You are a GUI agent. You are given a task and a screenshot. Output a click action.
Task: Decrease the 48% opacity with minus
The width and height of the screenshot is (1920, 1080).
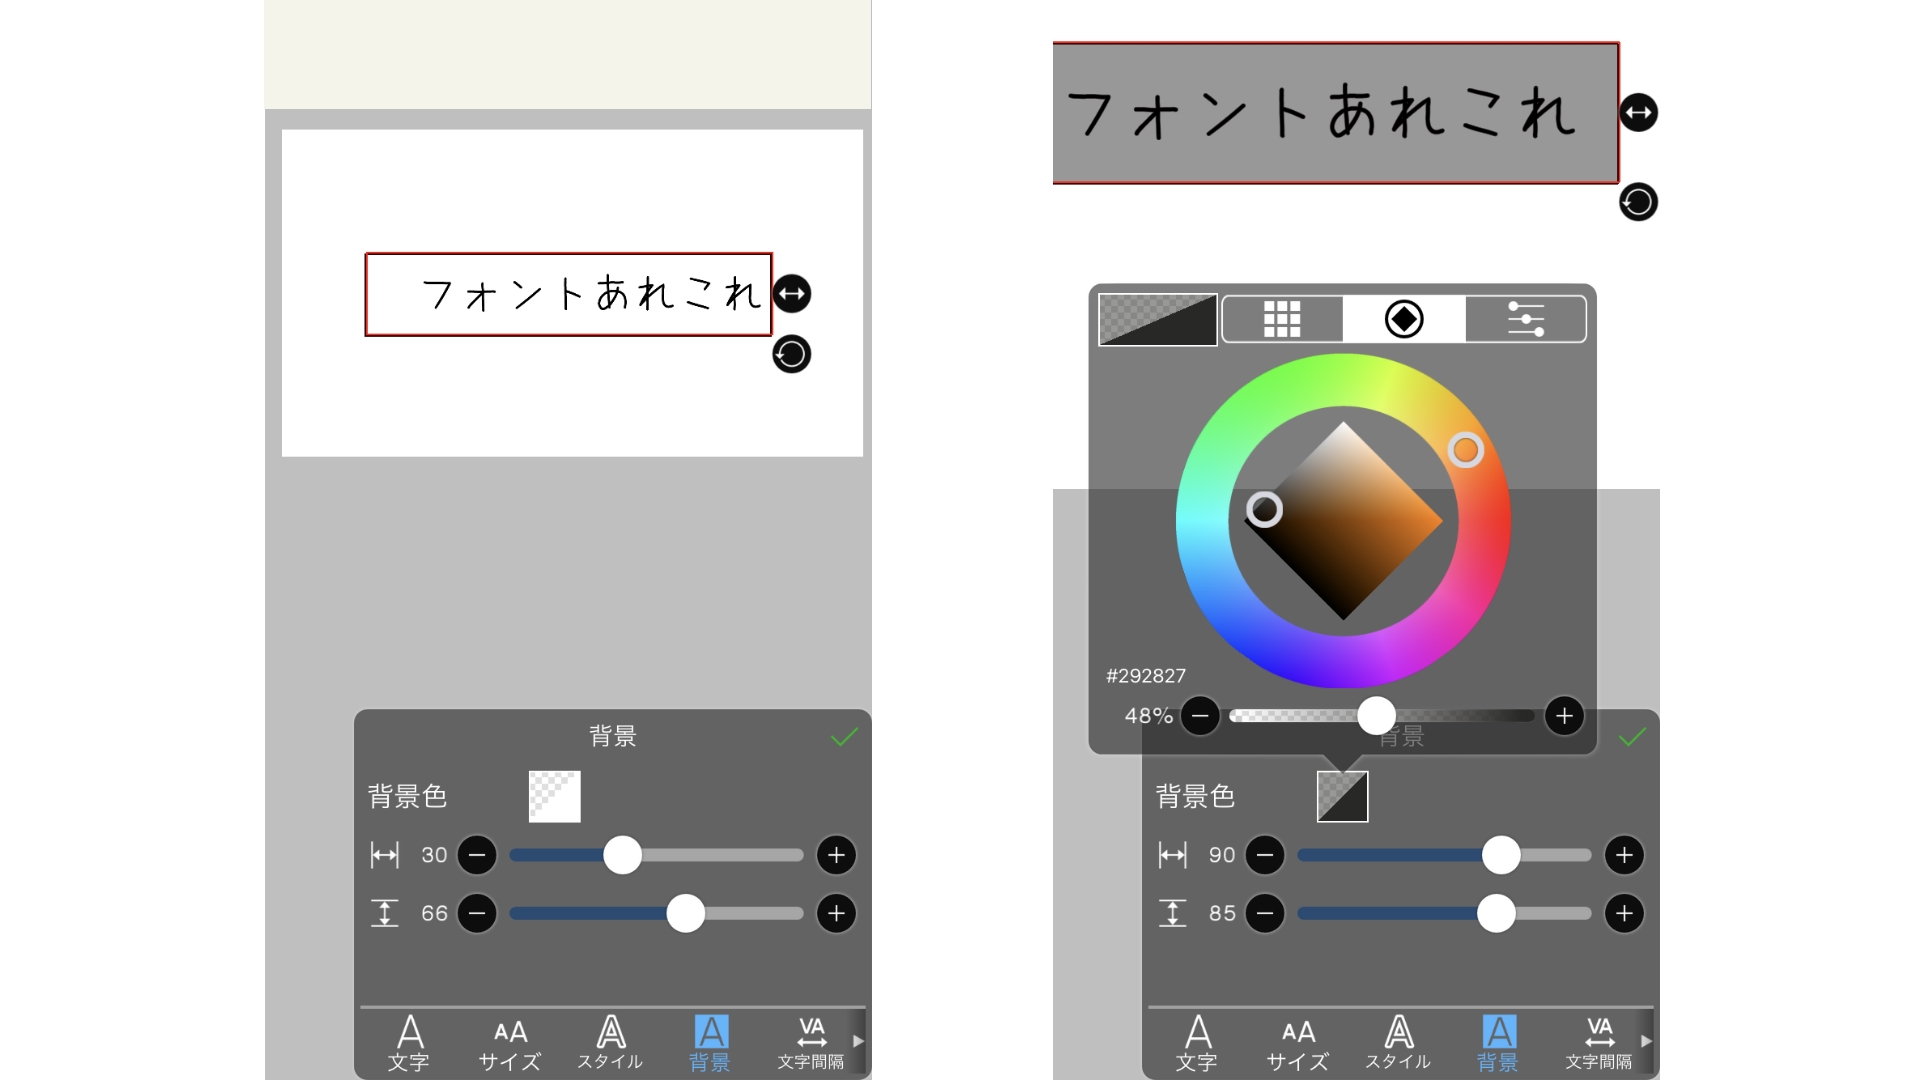[x=1199, y=716]
